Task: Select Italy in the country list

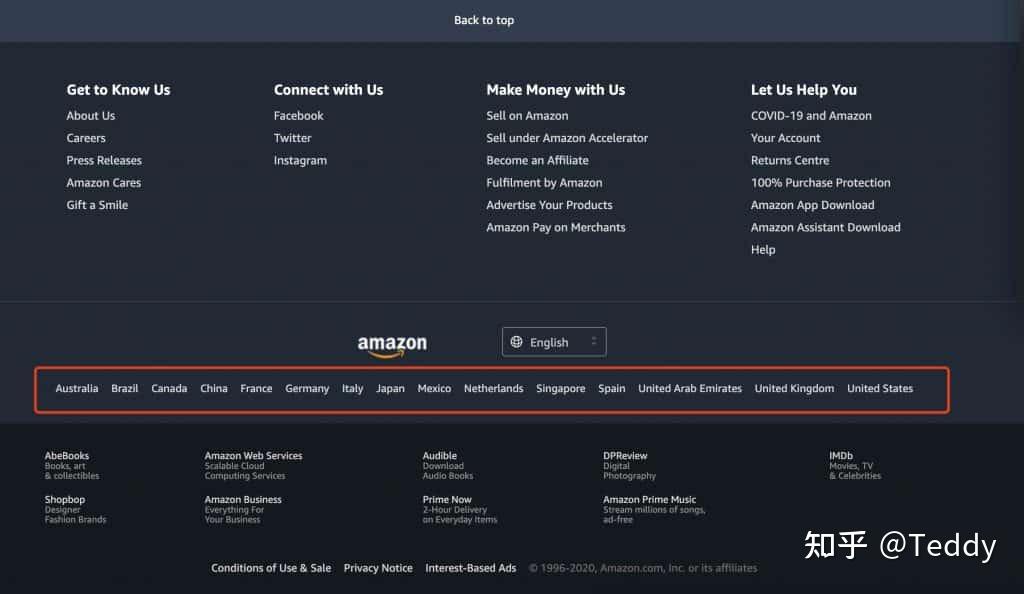Action: coord(352,388)
